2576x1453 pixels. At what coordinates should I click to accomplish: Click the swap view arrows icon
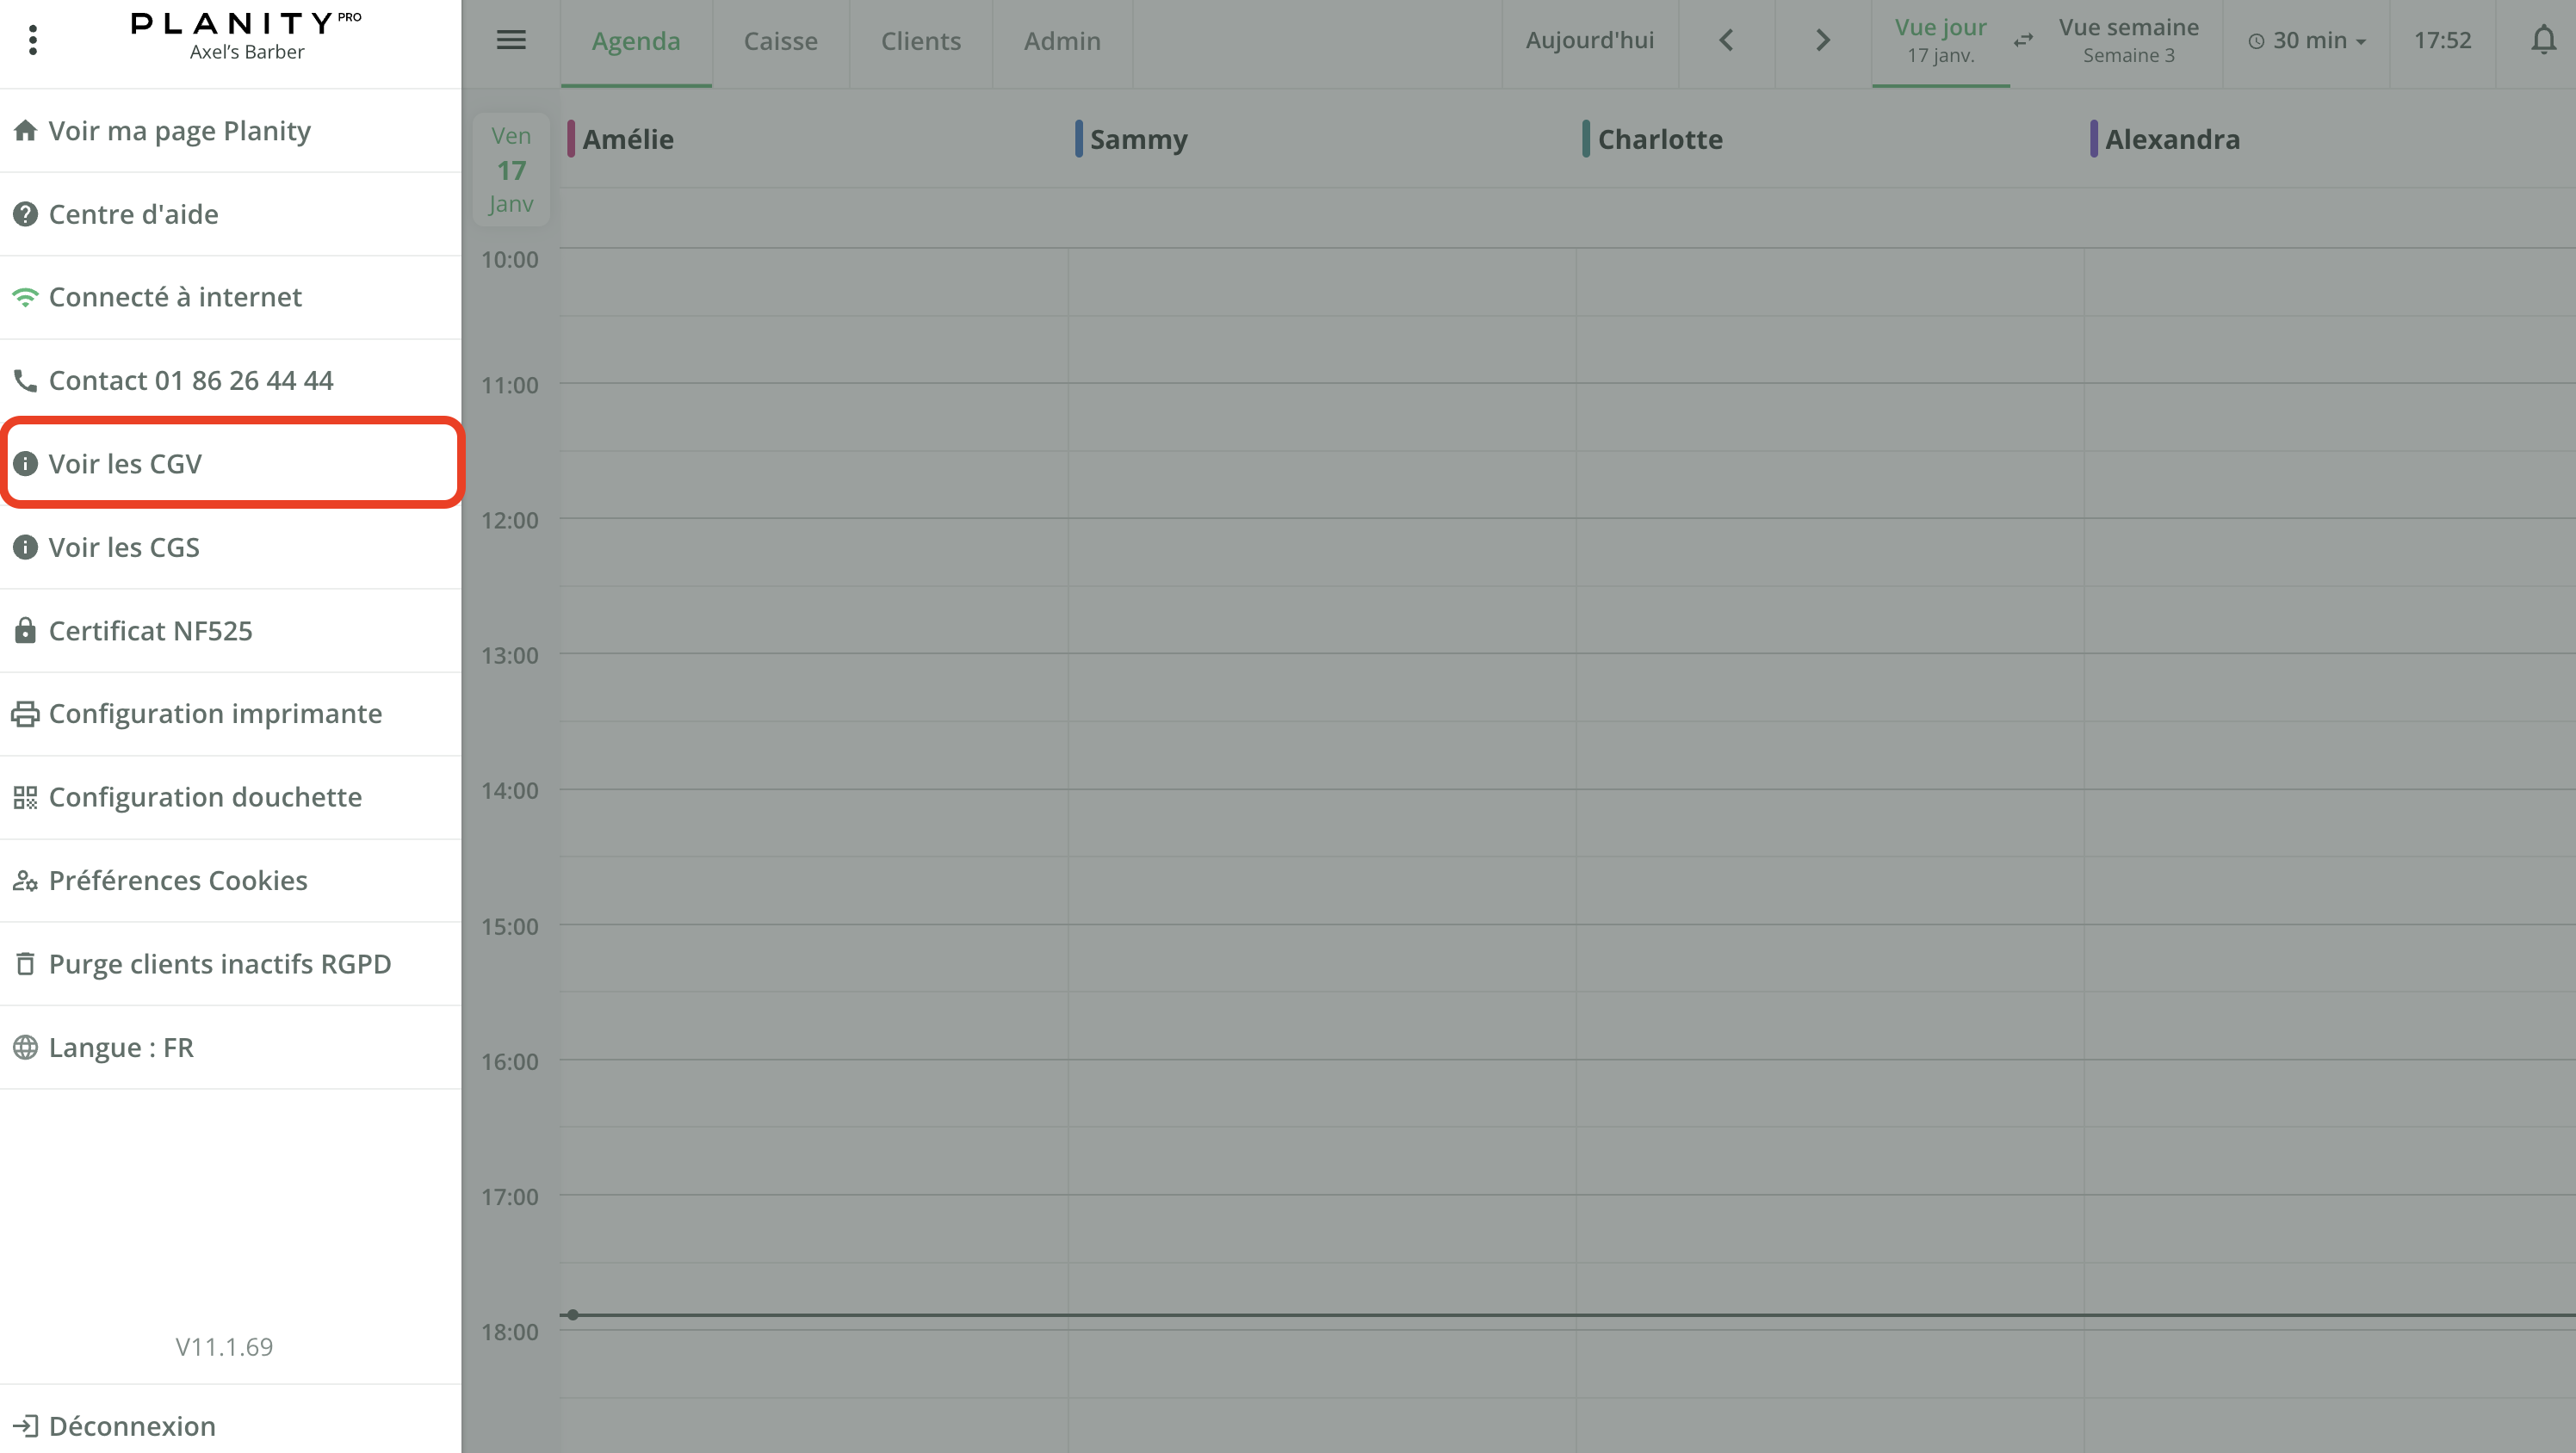point(2023,40)
